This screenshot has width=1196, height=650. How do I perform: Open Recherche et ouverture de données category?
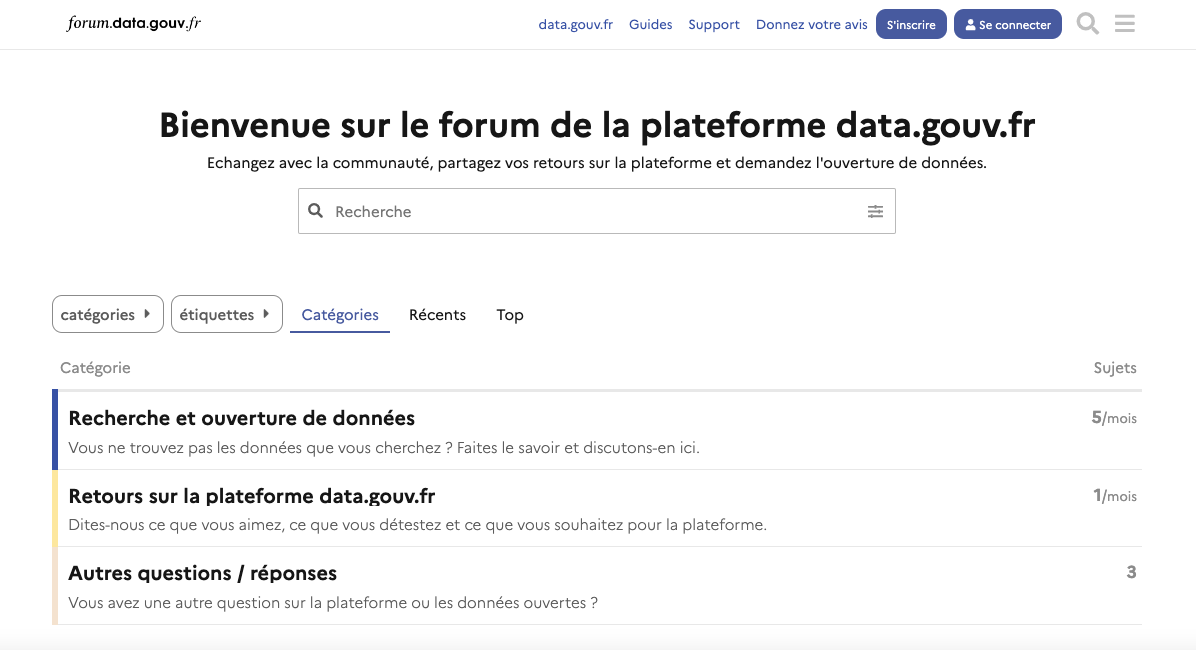point(242,418)
